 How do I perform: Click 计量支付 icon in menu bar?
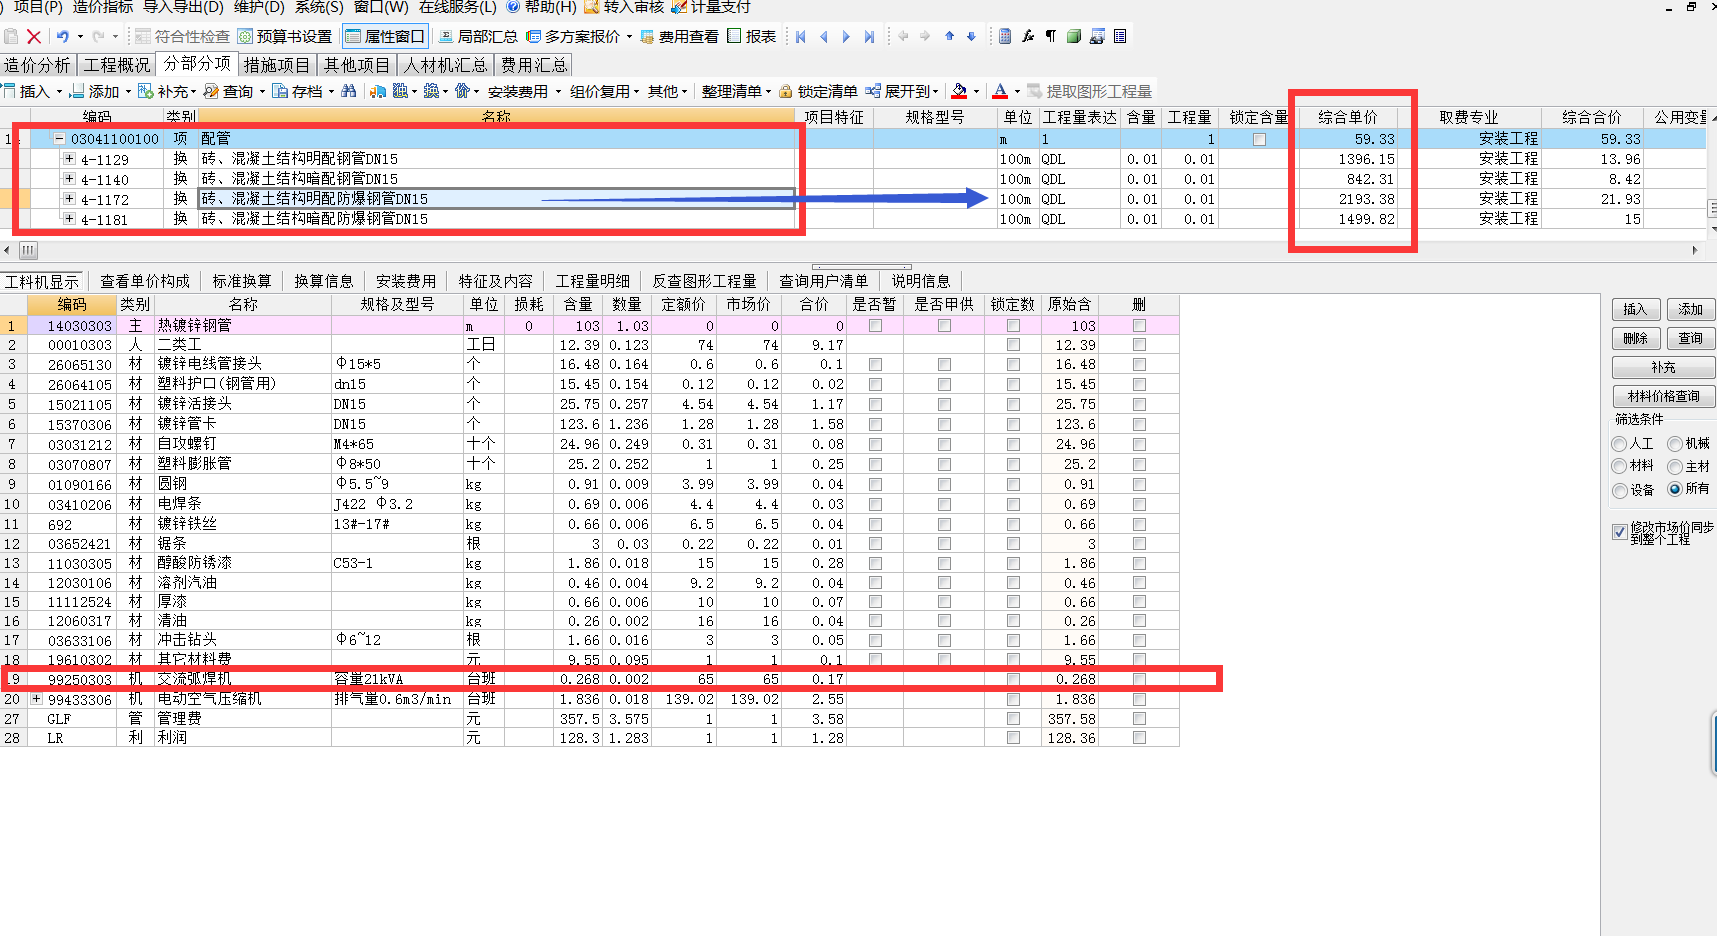tap(679, 7)
